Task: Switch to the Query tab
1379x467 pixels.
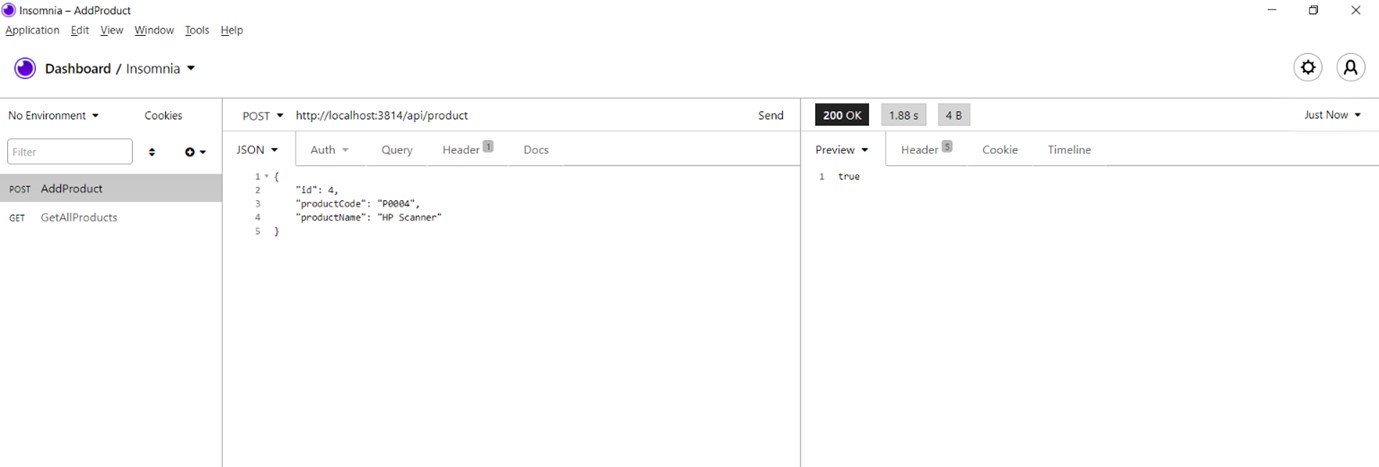Action: (x=397, y=150)
